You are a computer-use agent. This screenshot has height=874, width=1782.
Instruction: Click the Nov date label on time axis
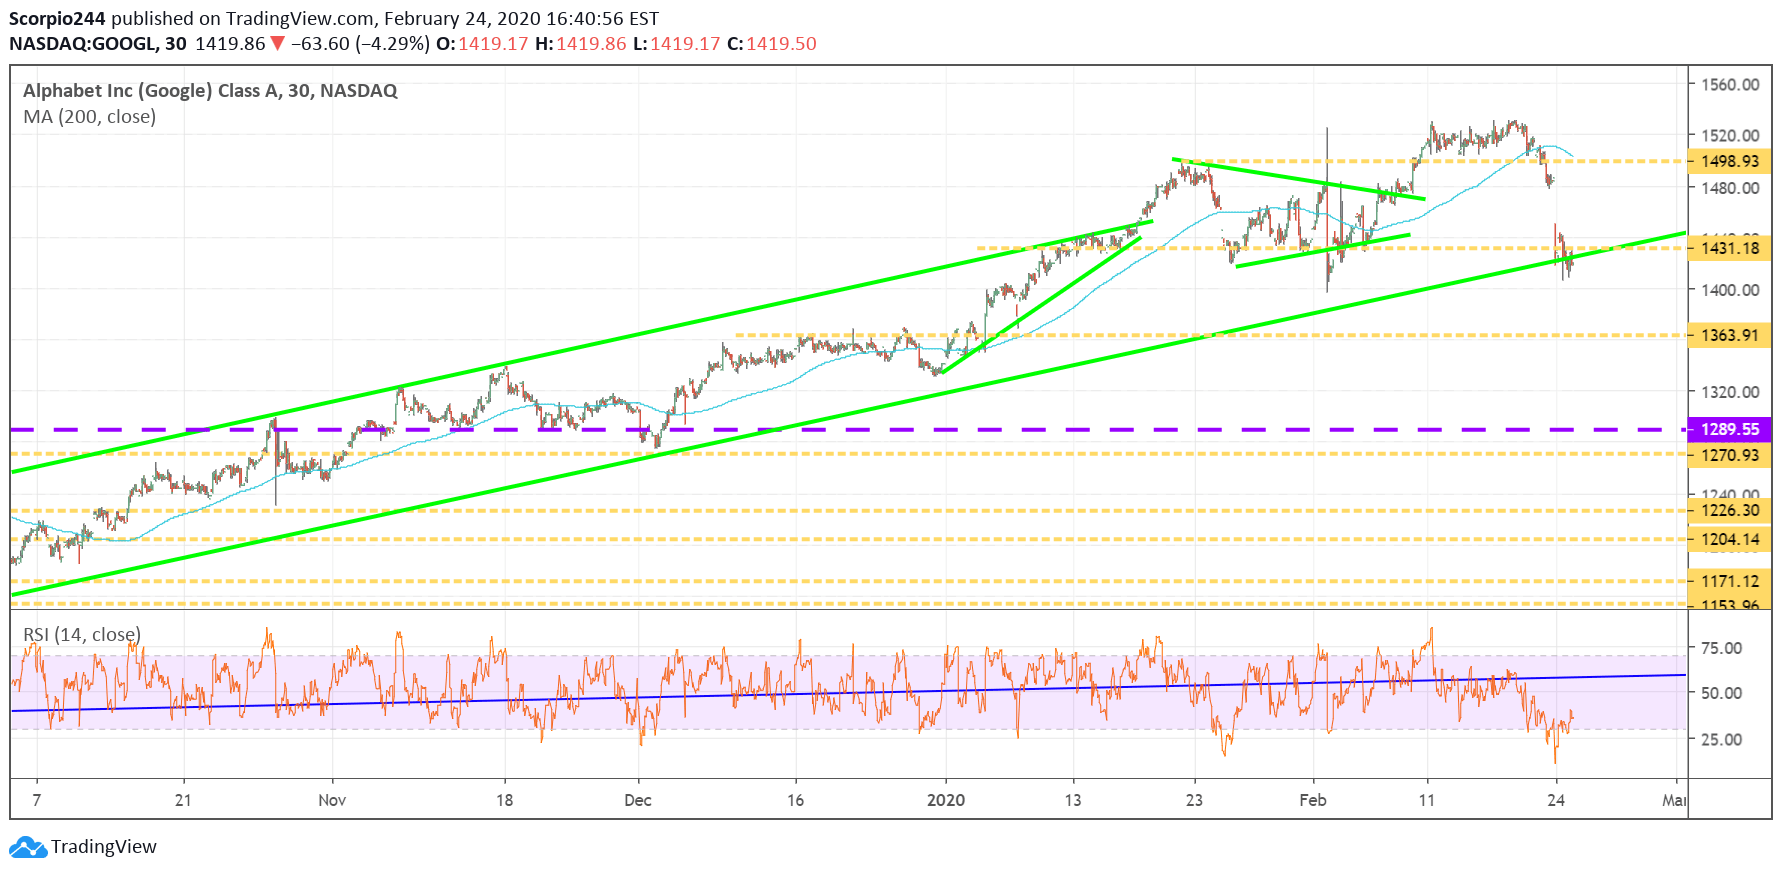click(332, 800)
